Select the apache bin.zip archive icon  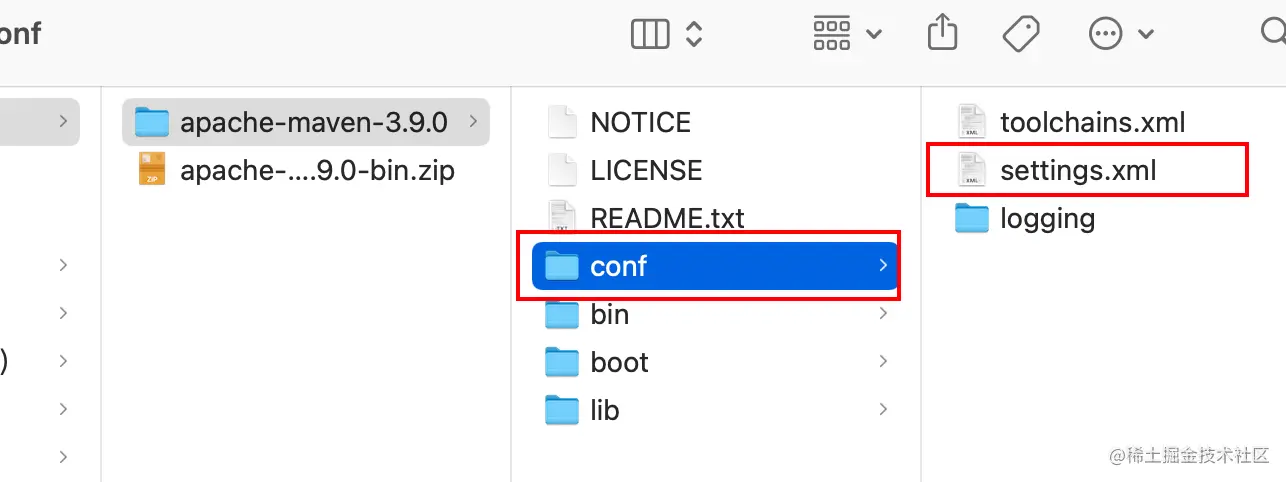152,170
